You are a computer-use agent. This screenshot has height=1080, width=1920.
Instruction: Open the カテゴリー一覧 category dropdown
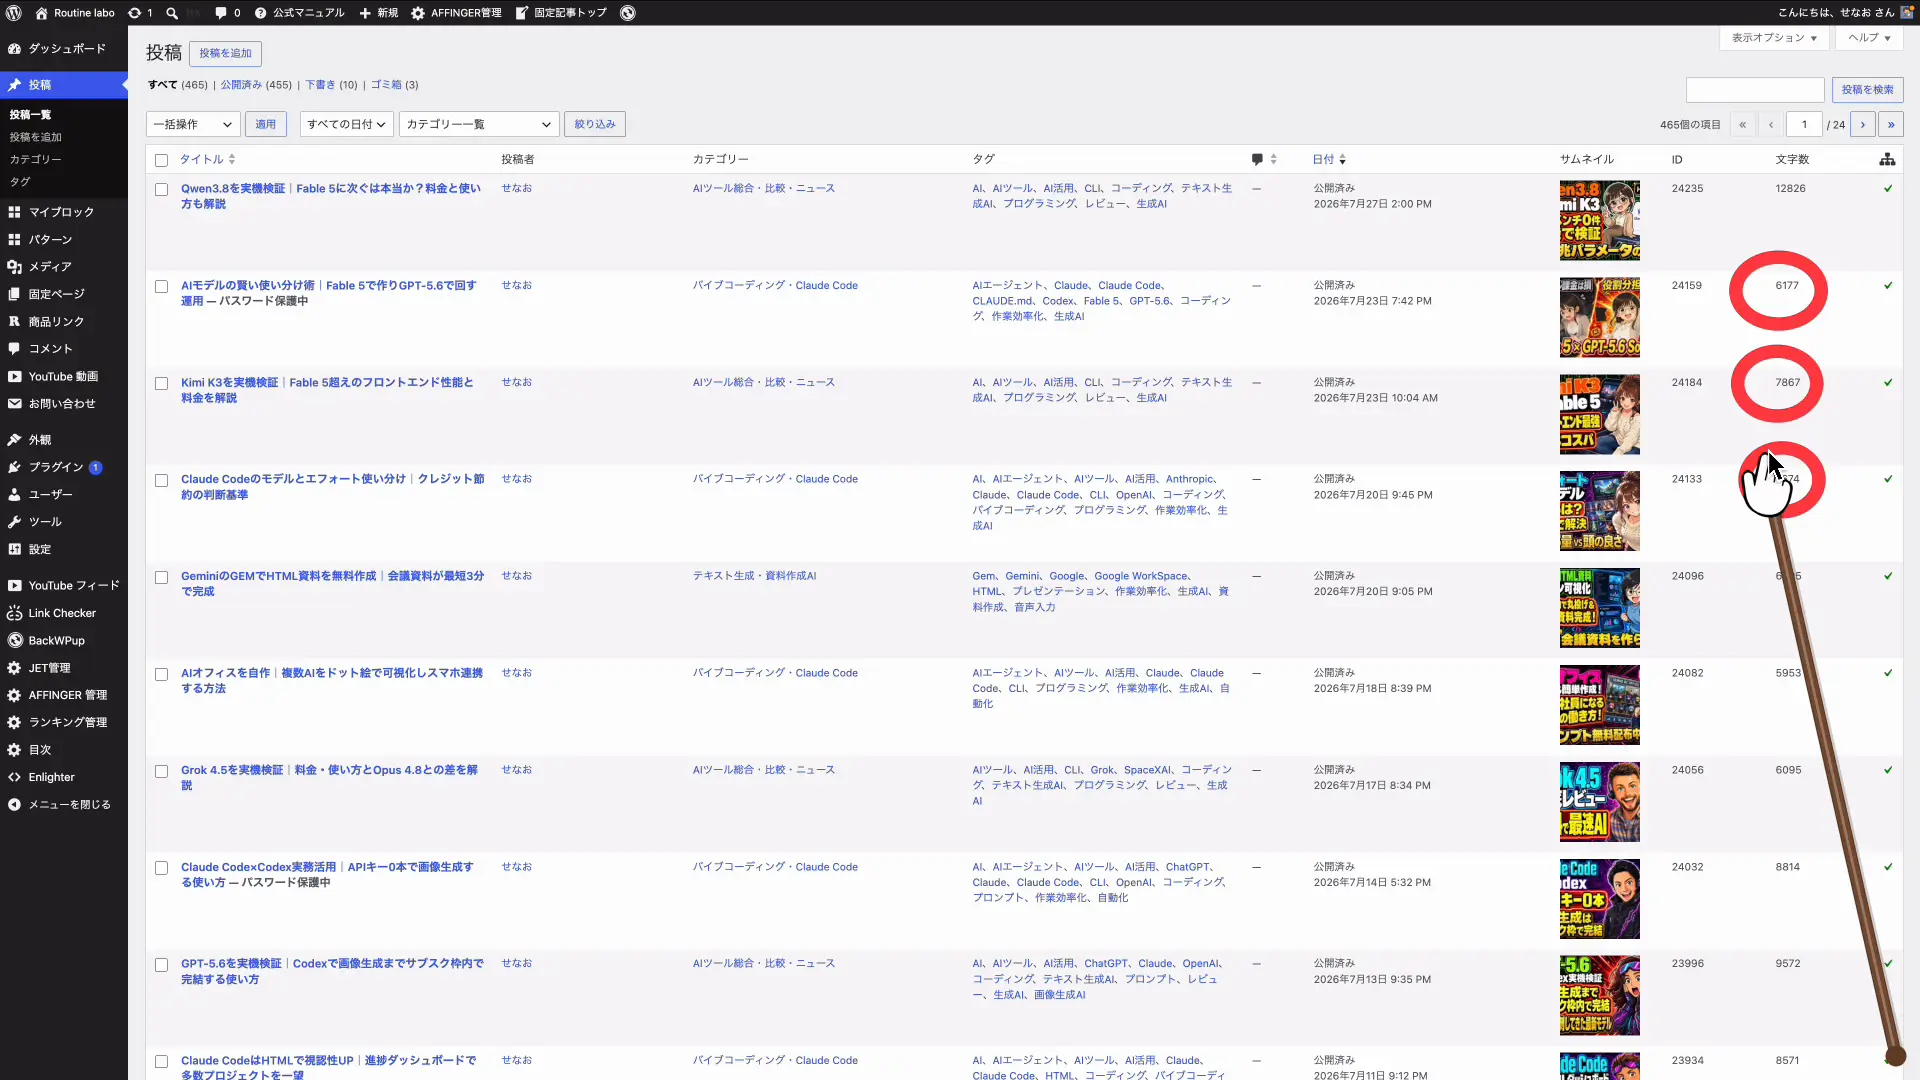point(479,124)
